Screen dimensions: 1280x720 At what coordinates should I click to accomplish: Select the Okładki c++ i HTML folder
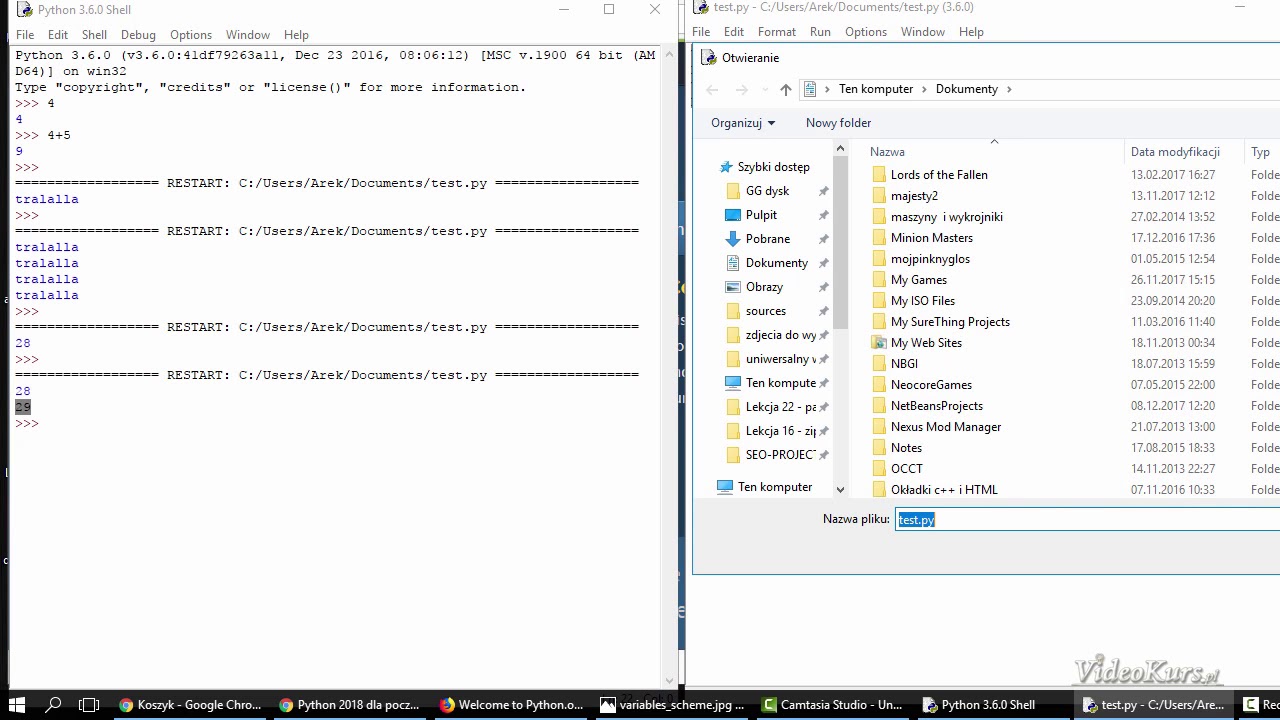[944, 490]
